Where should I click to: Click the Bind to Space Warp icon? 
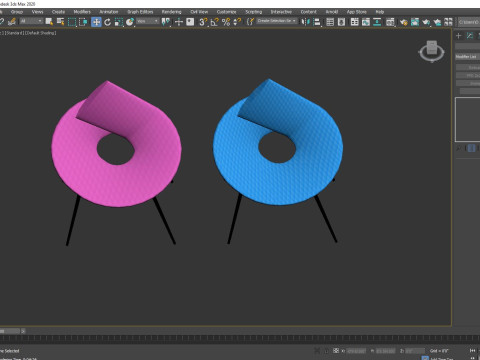pyautogui.click(x=12, y=22)
